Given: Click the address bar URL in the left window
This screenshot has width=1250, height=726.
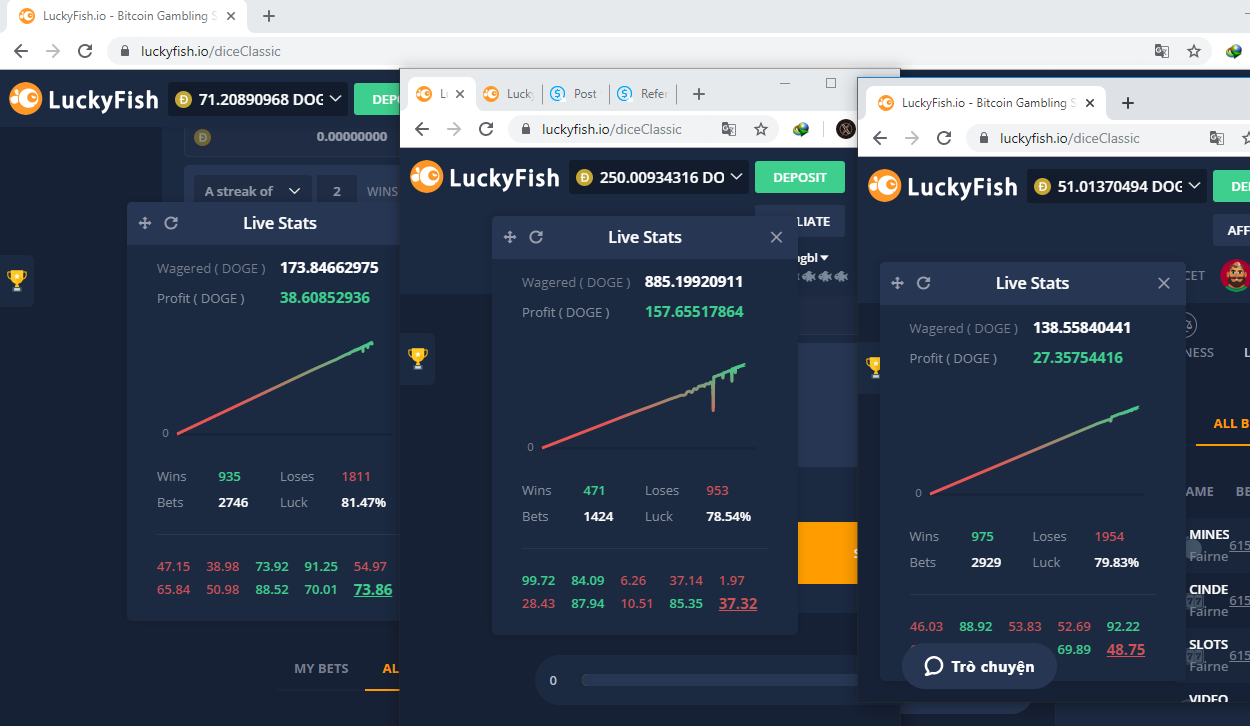Looking at the screenshot, I should pos(211,51).
